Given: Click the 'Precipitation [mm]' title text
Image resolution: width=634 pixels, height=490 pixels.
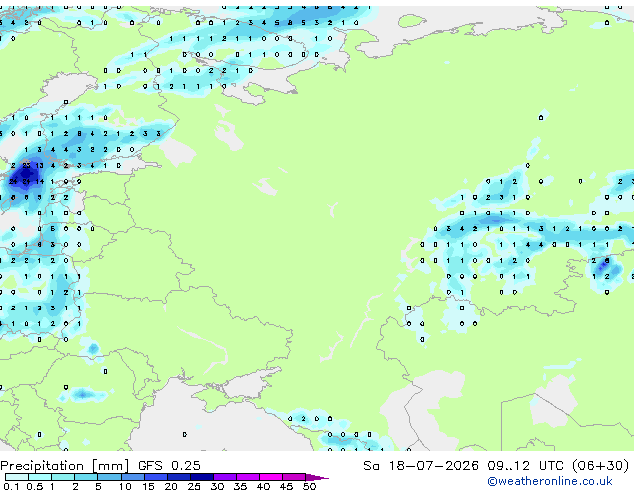Looking at the screenshot, I should point(65,466).
